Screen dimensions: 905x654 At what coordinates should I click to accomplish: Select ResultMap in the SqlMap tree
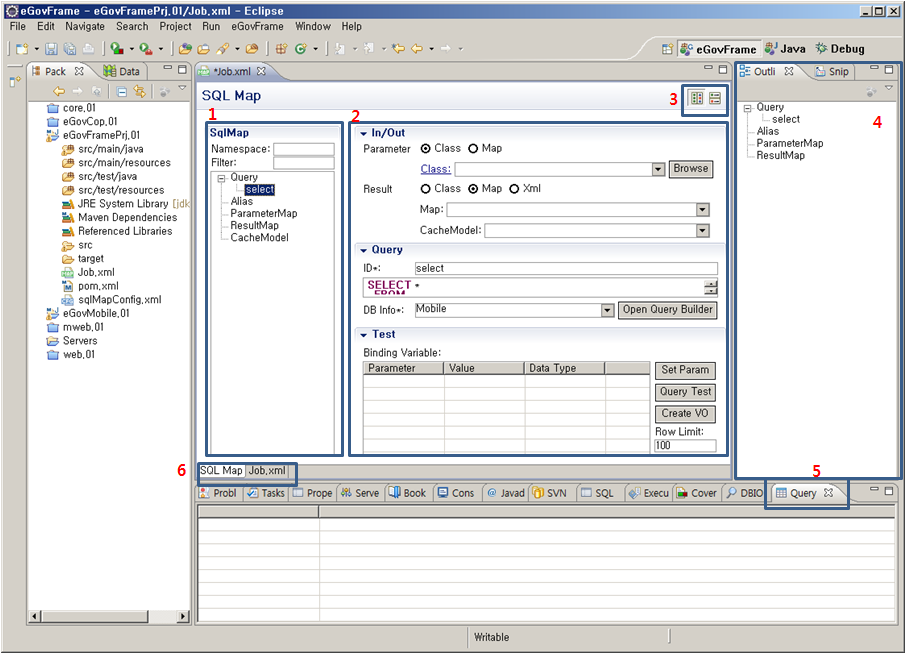254,225
